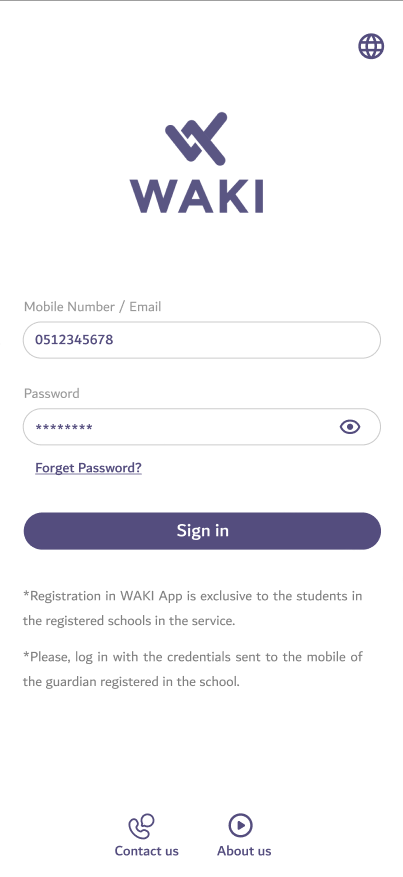
Task: Click the Sign in button
Action: (202, 531)
